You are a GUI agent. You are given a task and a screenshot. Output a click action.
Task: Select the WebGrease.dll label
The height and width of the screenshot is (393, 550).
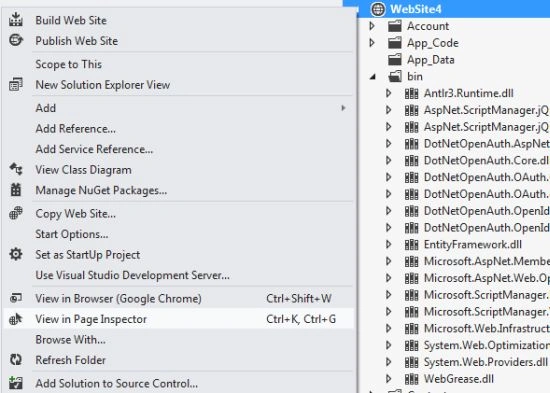[x=459, y=379]
